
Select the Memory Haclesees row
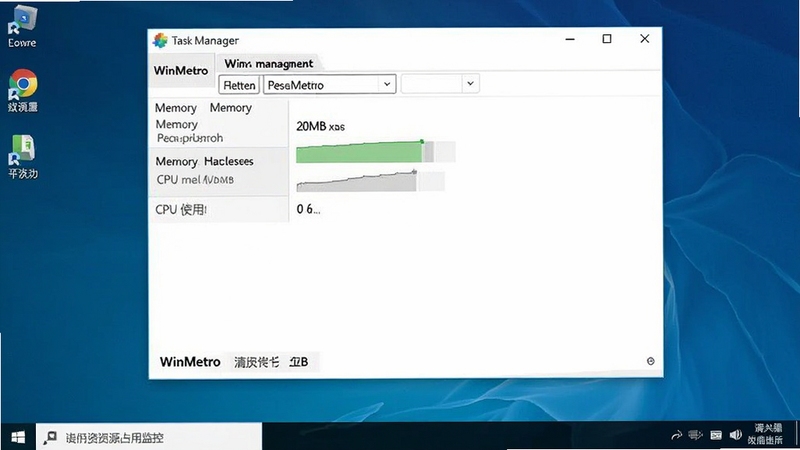218,171
